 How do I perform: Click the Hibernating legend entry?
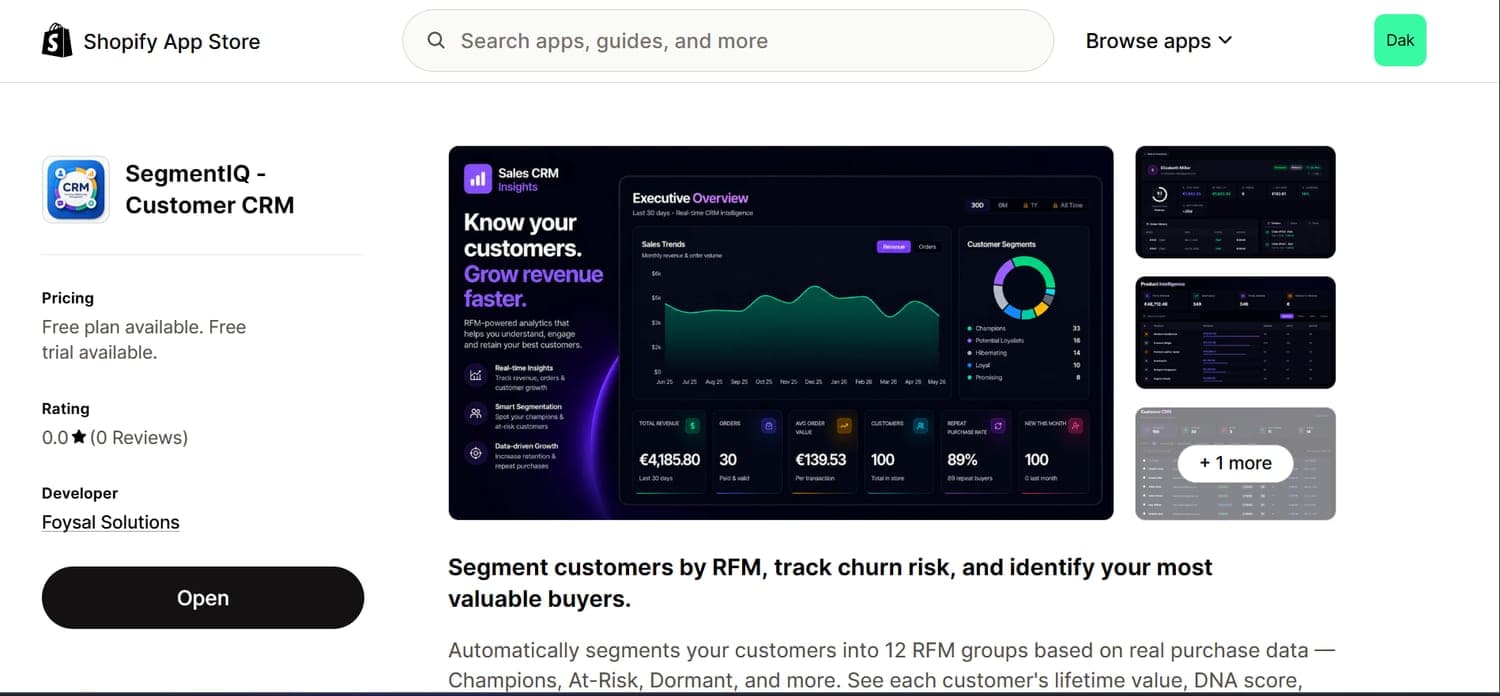pyautogui.click(x=1024, y=353)
